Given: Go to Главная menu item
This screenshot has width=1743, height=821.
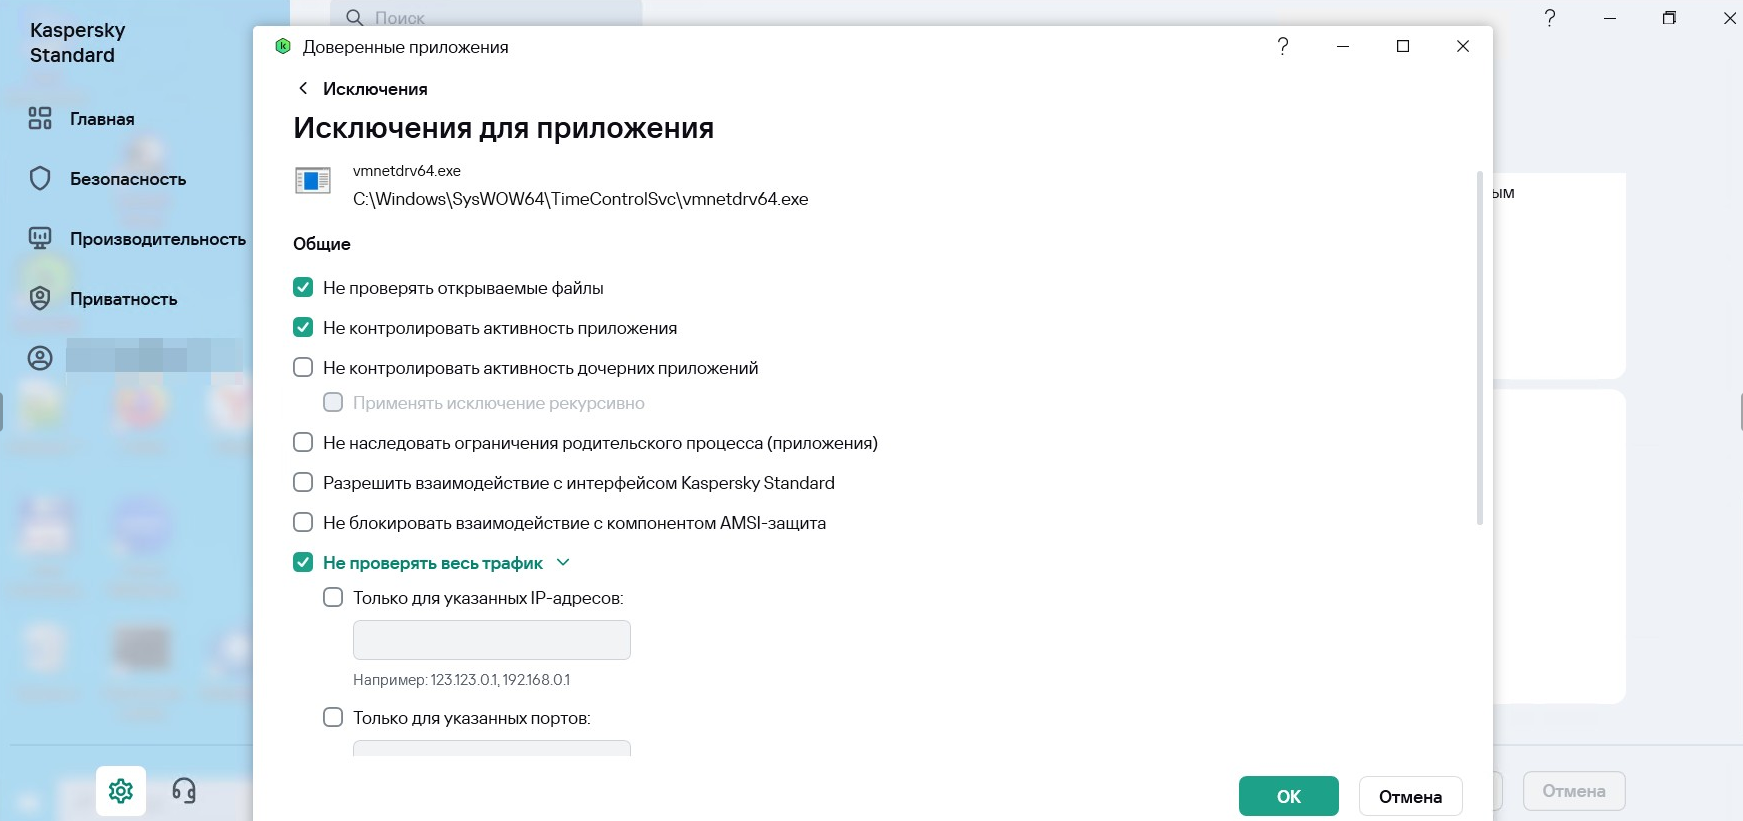Looking at the screenshot, I should [102, 119].
